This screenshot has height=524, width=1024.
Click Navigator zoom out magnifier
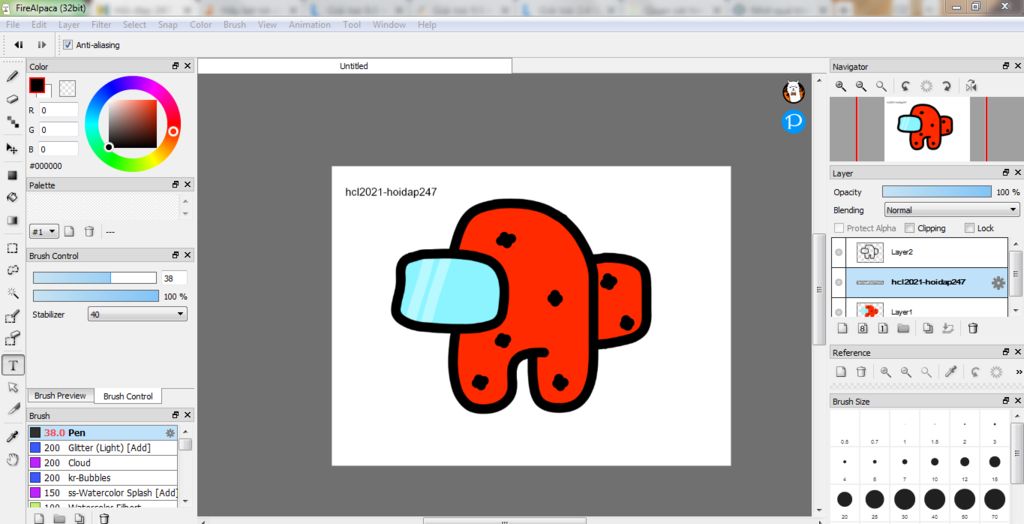tap(861, 86)
